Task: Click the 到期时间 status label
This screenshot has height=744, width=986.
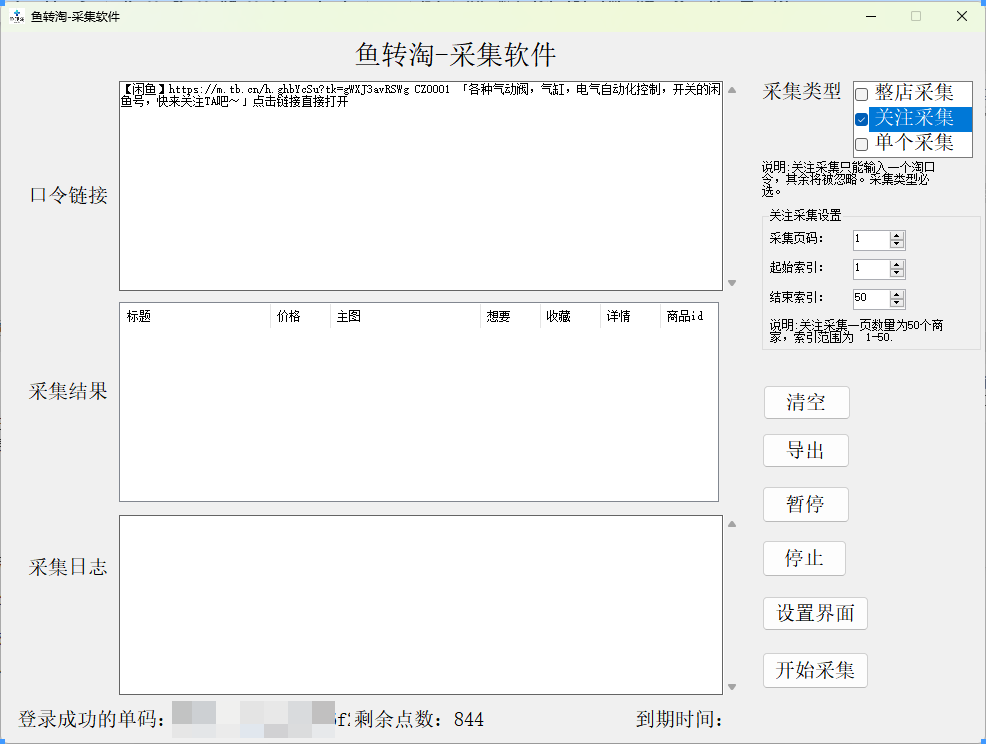Action: [679, 719]
